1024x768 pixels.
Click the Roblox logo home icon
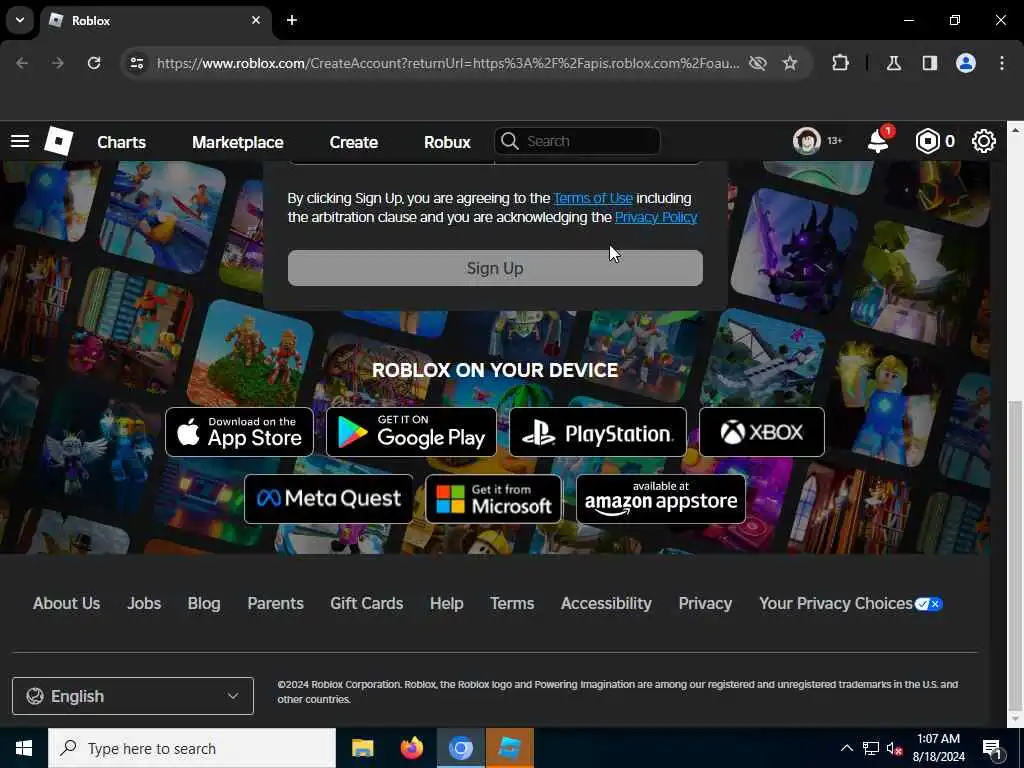click(58, 141)
